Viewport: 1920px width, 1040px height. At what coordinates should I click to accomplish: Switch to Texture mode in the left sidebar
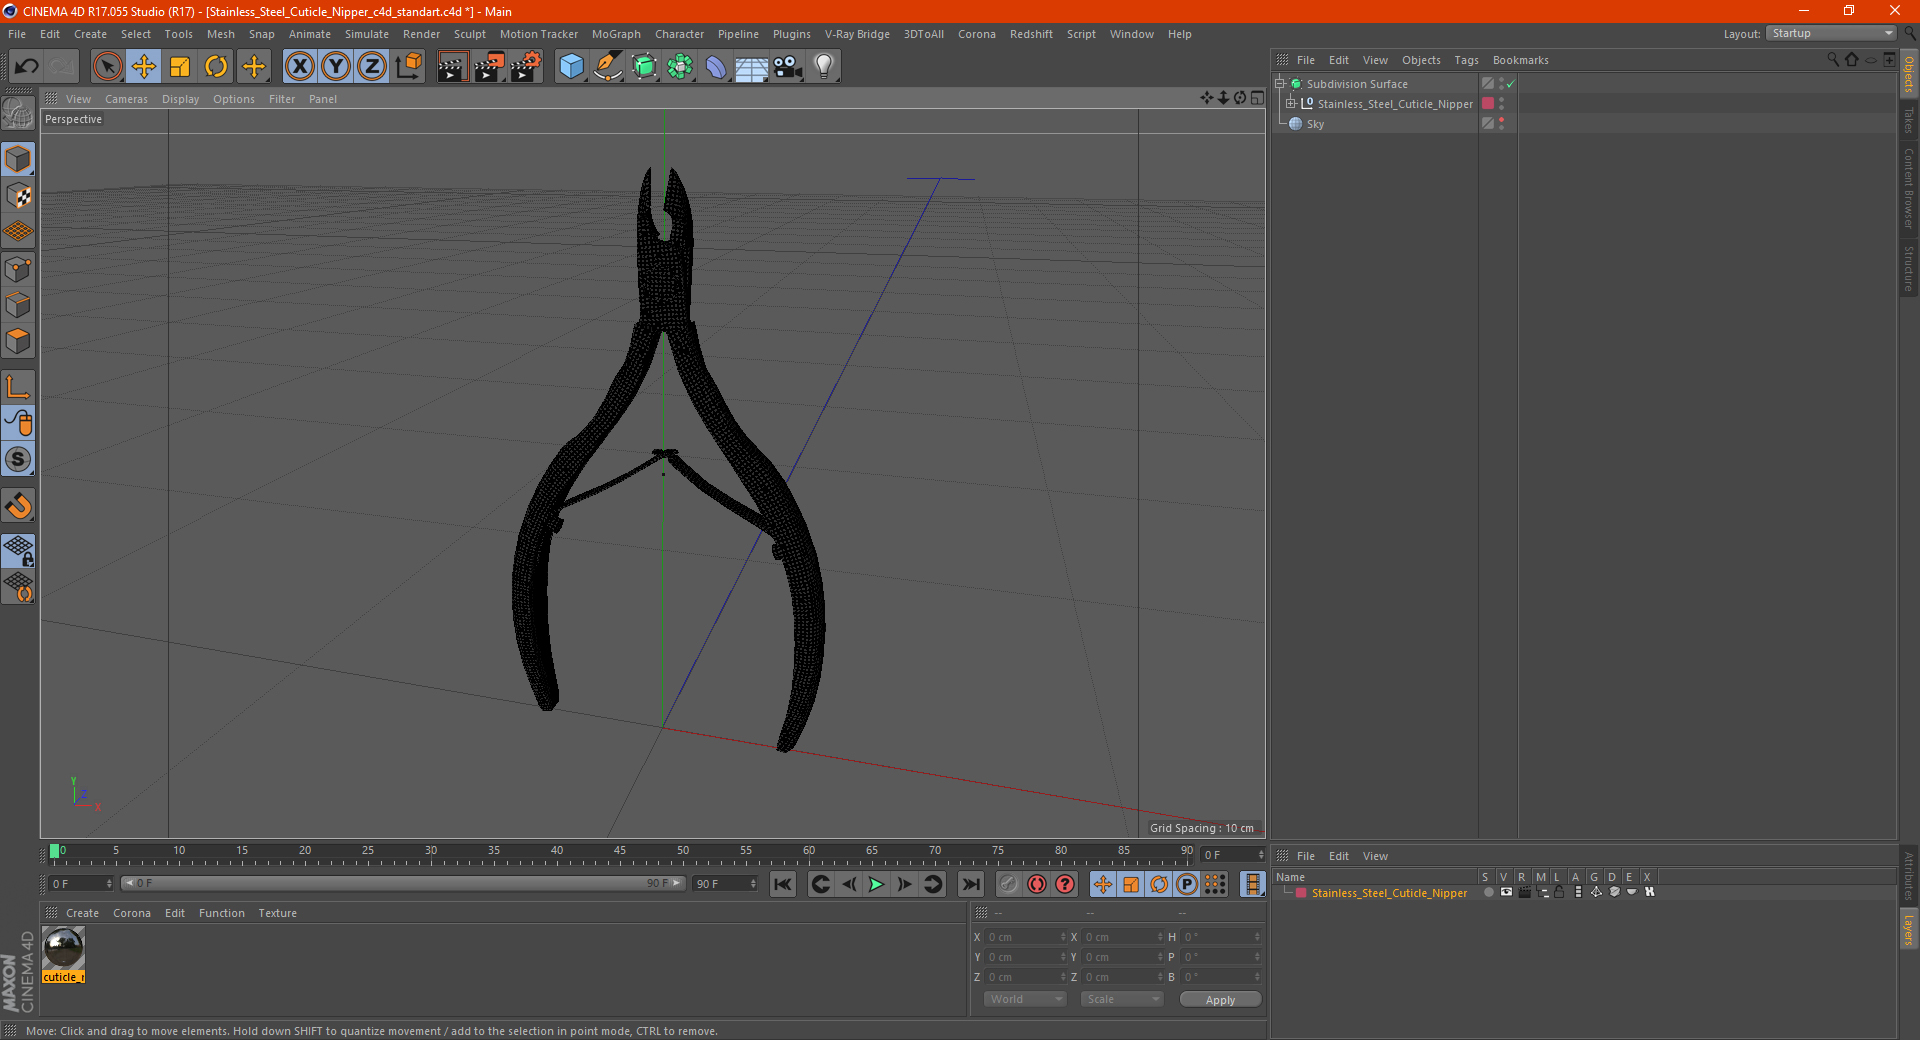(18, 196)
